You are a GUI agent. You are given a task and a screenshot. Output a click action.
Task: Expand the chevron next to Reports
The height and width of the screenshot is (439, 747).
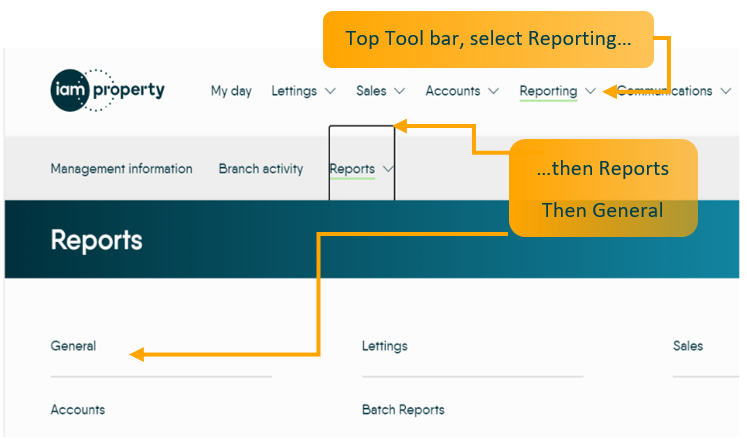[388, 169]
